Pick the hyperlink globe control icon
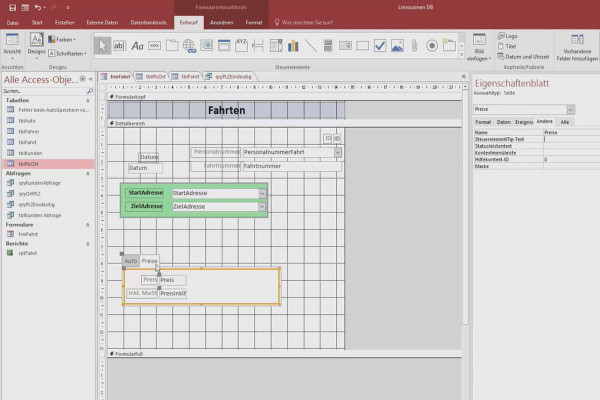The width and height of the screenshot is (600, 400). [x=189, y=46]
